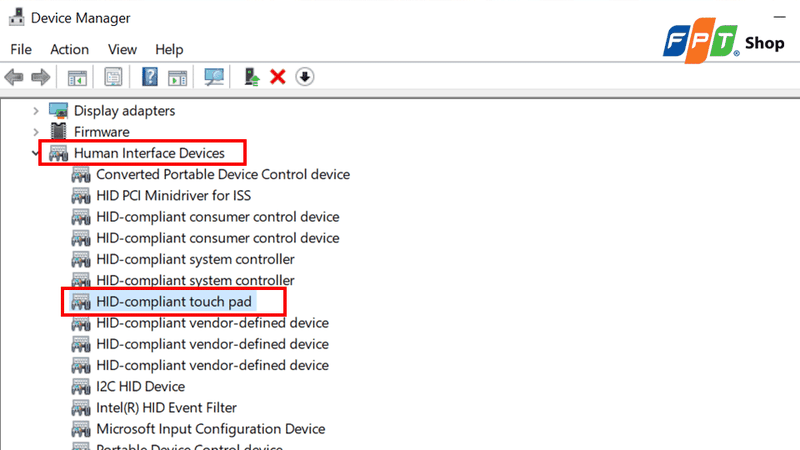Open the Action menu

(69, 49)
